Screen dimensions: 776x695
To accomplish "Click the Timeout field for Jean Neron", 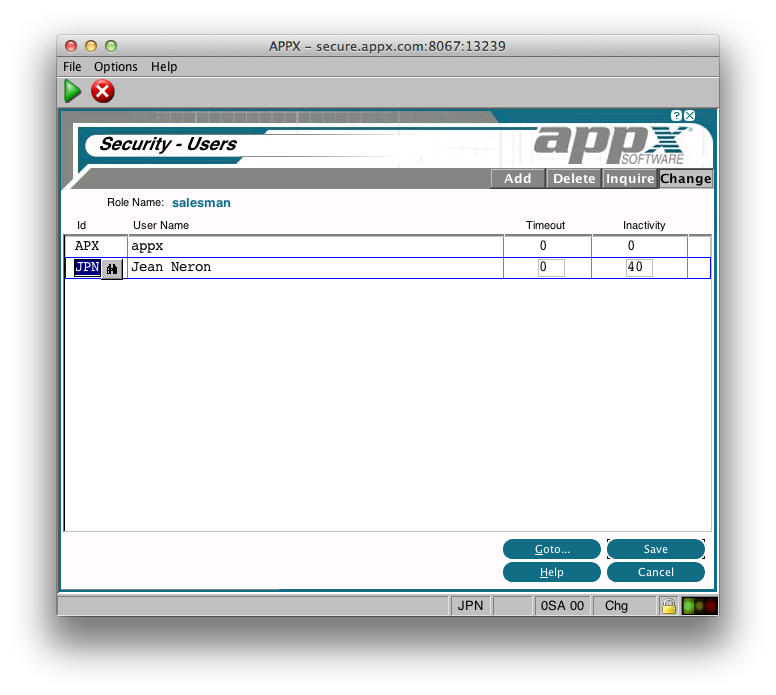I will coord(551,268).
